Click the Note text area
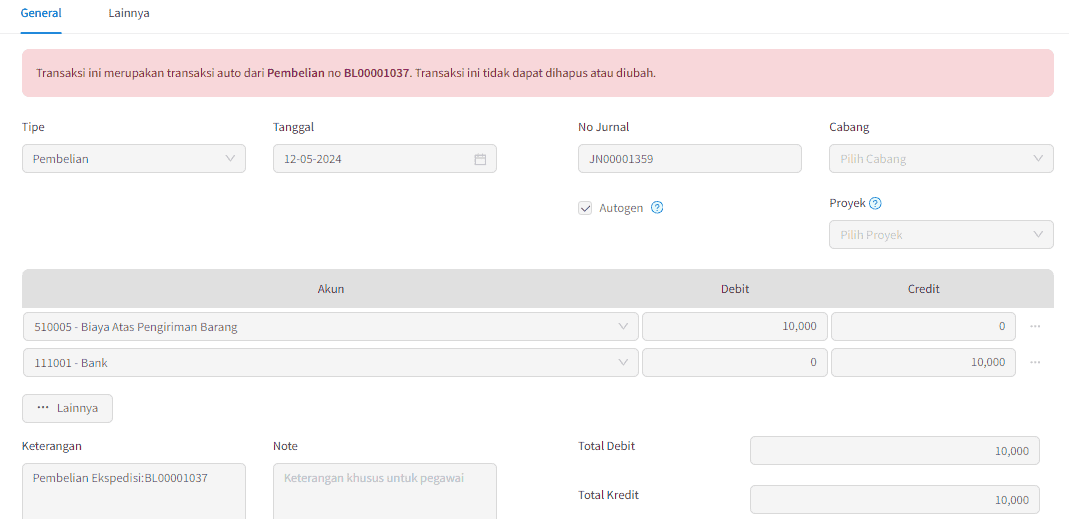This screenshot has height=519, width=1069. coord(385,491)
